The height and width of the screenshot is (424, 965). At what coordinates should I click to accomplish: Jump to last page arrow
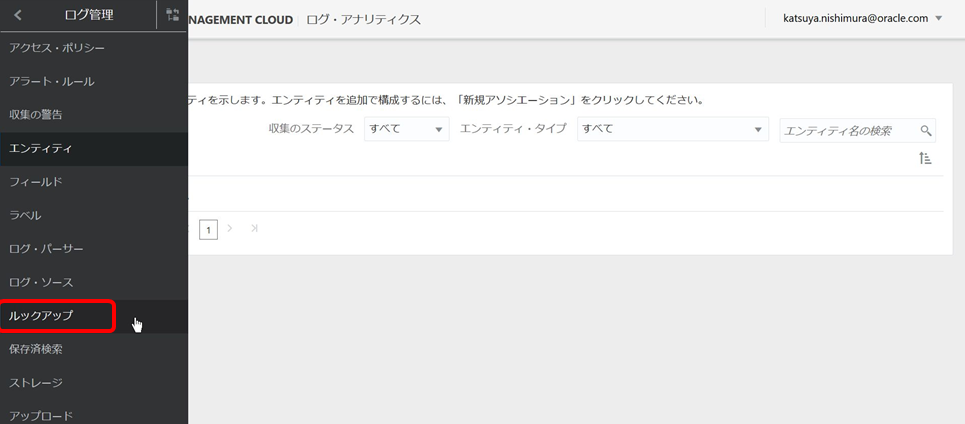pyautogui.click(x=254, y=228)
